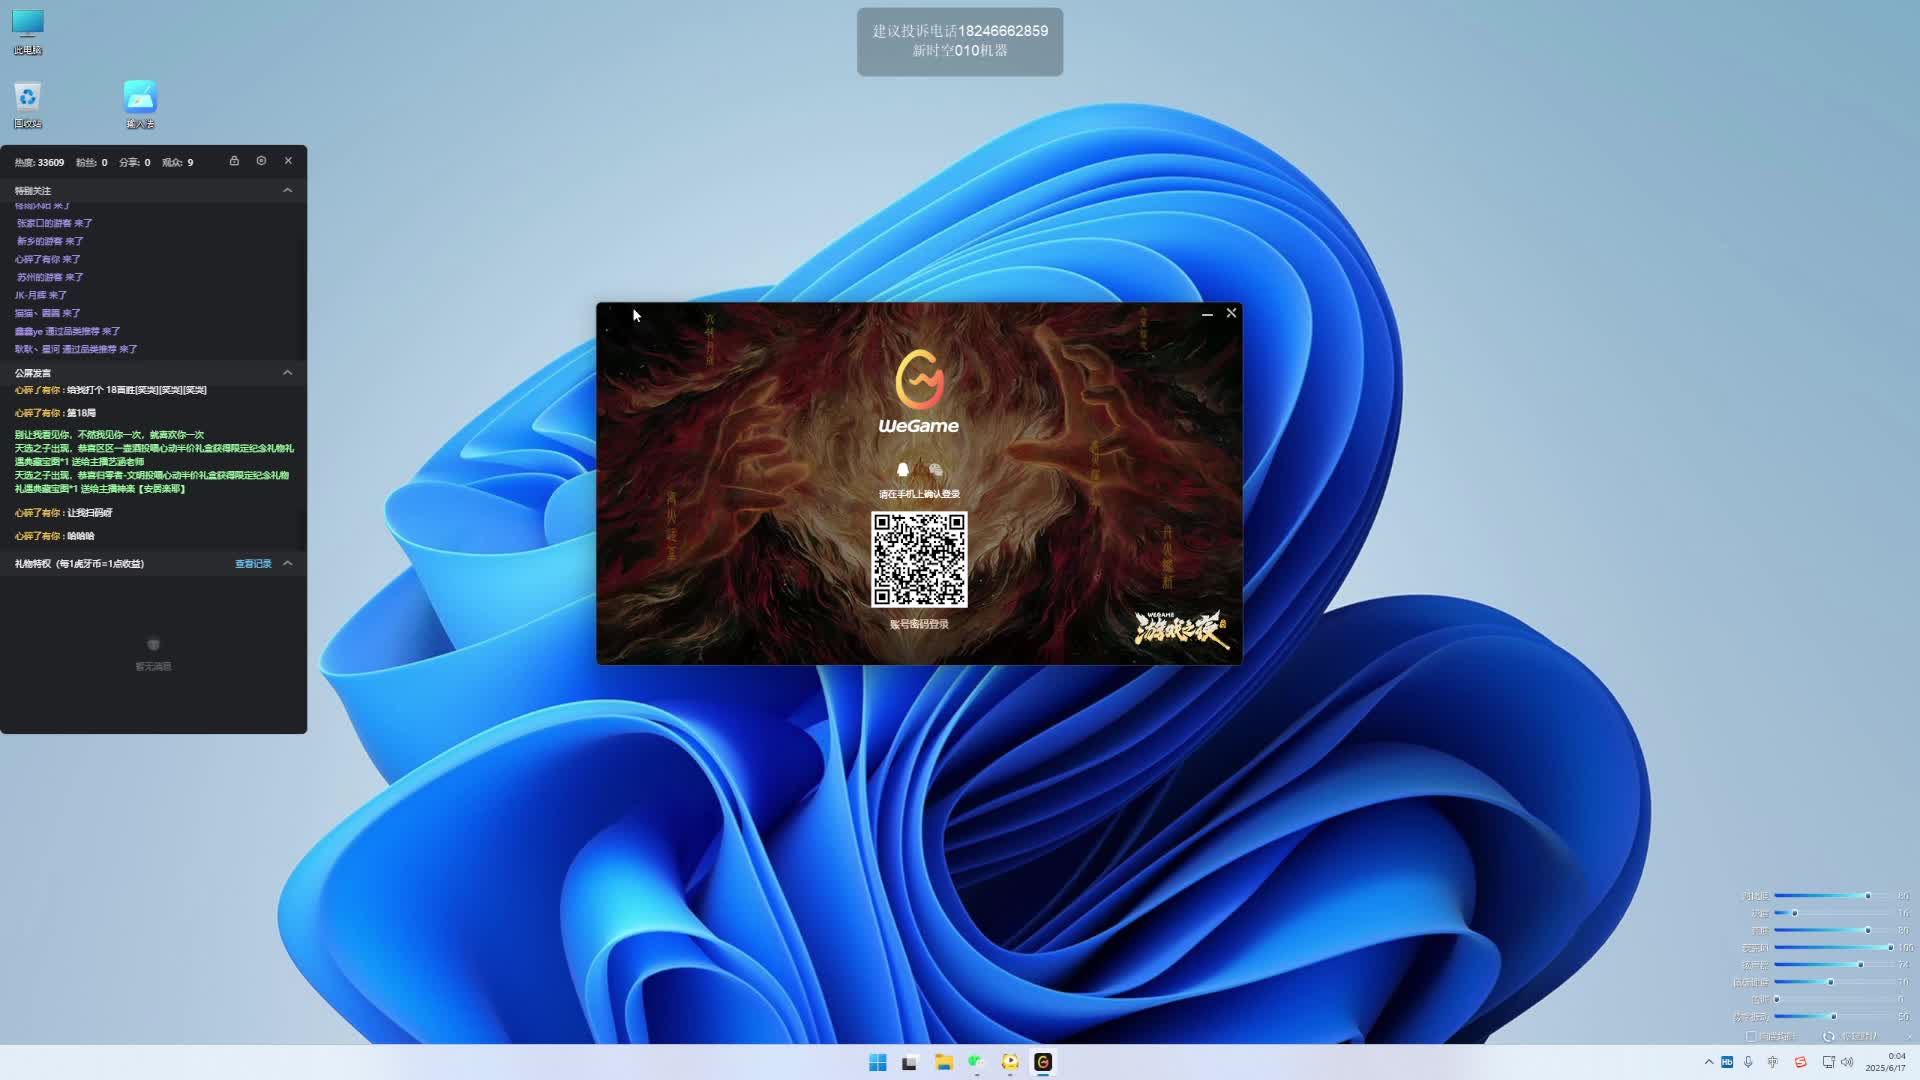Open File Explorer from the taskbar
Screen dimensions: 1920x1080
(943, 1062)
